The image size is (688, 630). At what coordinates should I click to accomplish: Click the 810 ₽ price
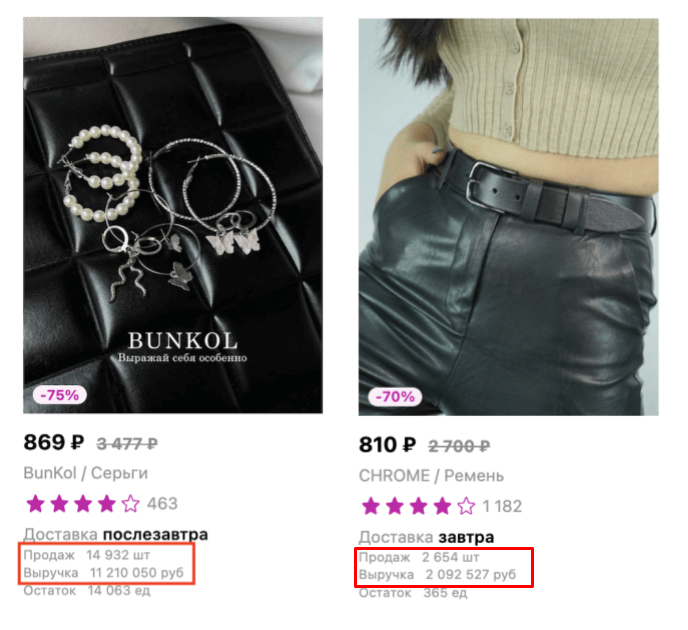point(387,445)
